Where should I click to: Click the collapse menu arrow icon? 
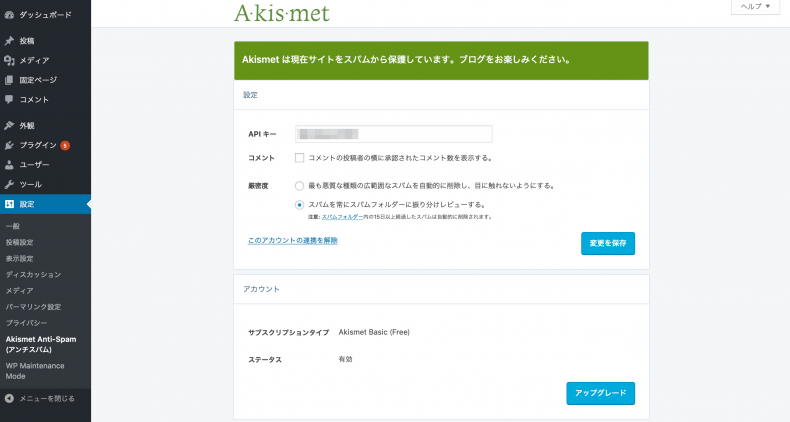pos(9,398)
